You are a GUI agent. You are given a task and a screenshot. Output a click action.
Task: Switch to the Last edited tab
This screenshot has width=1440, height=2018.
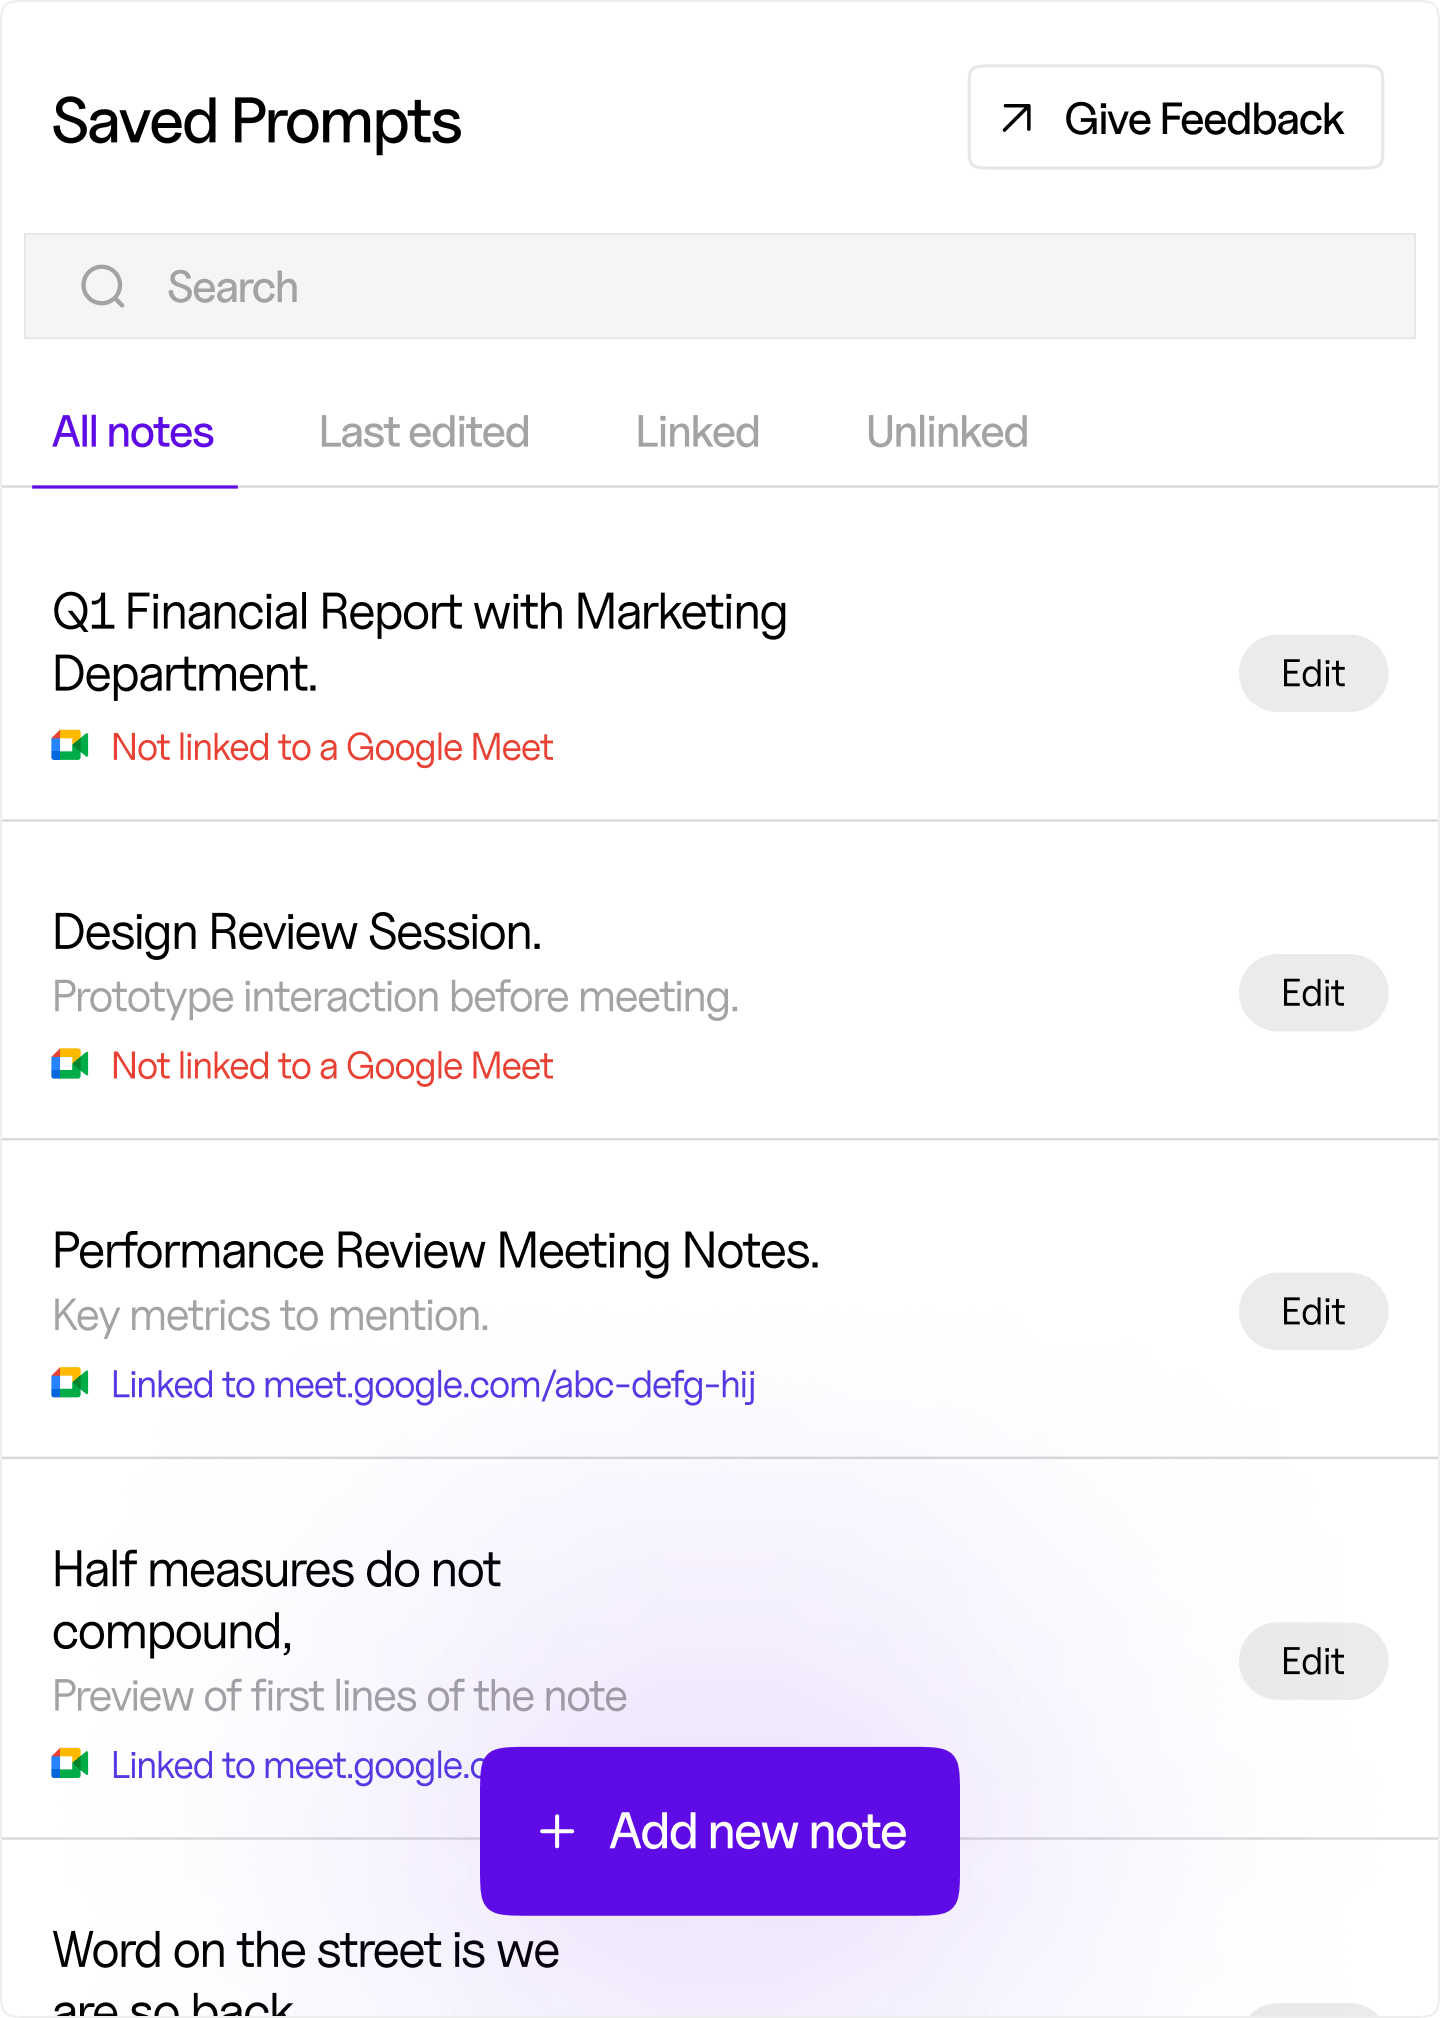(423, 431)
